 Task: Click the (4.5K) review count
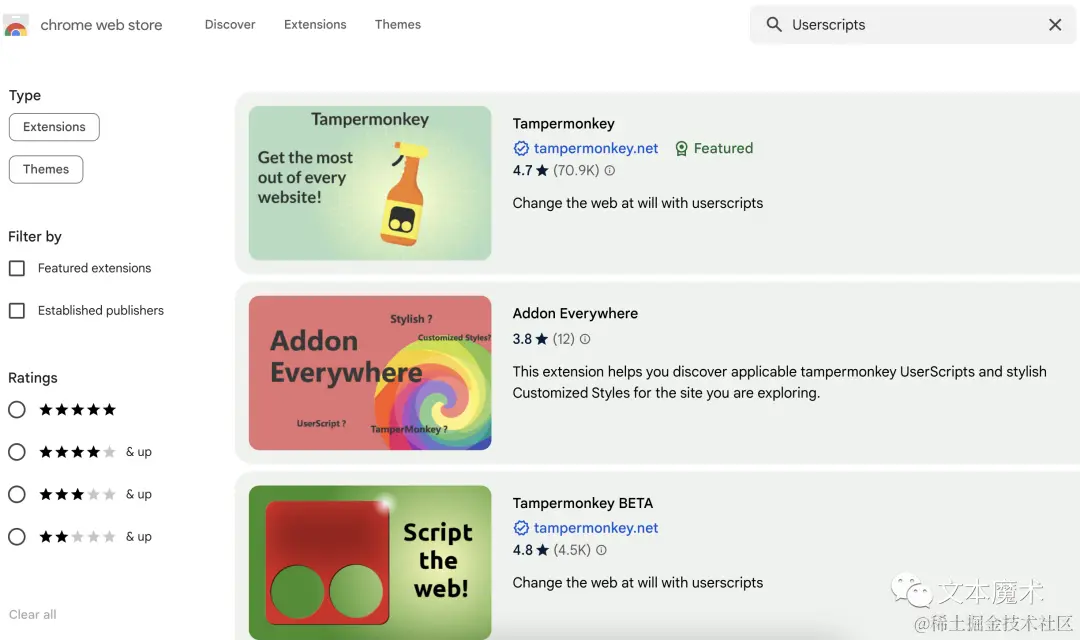click(572, 550)
